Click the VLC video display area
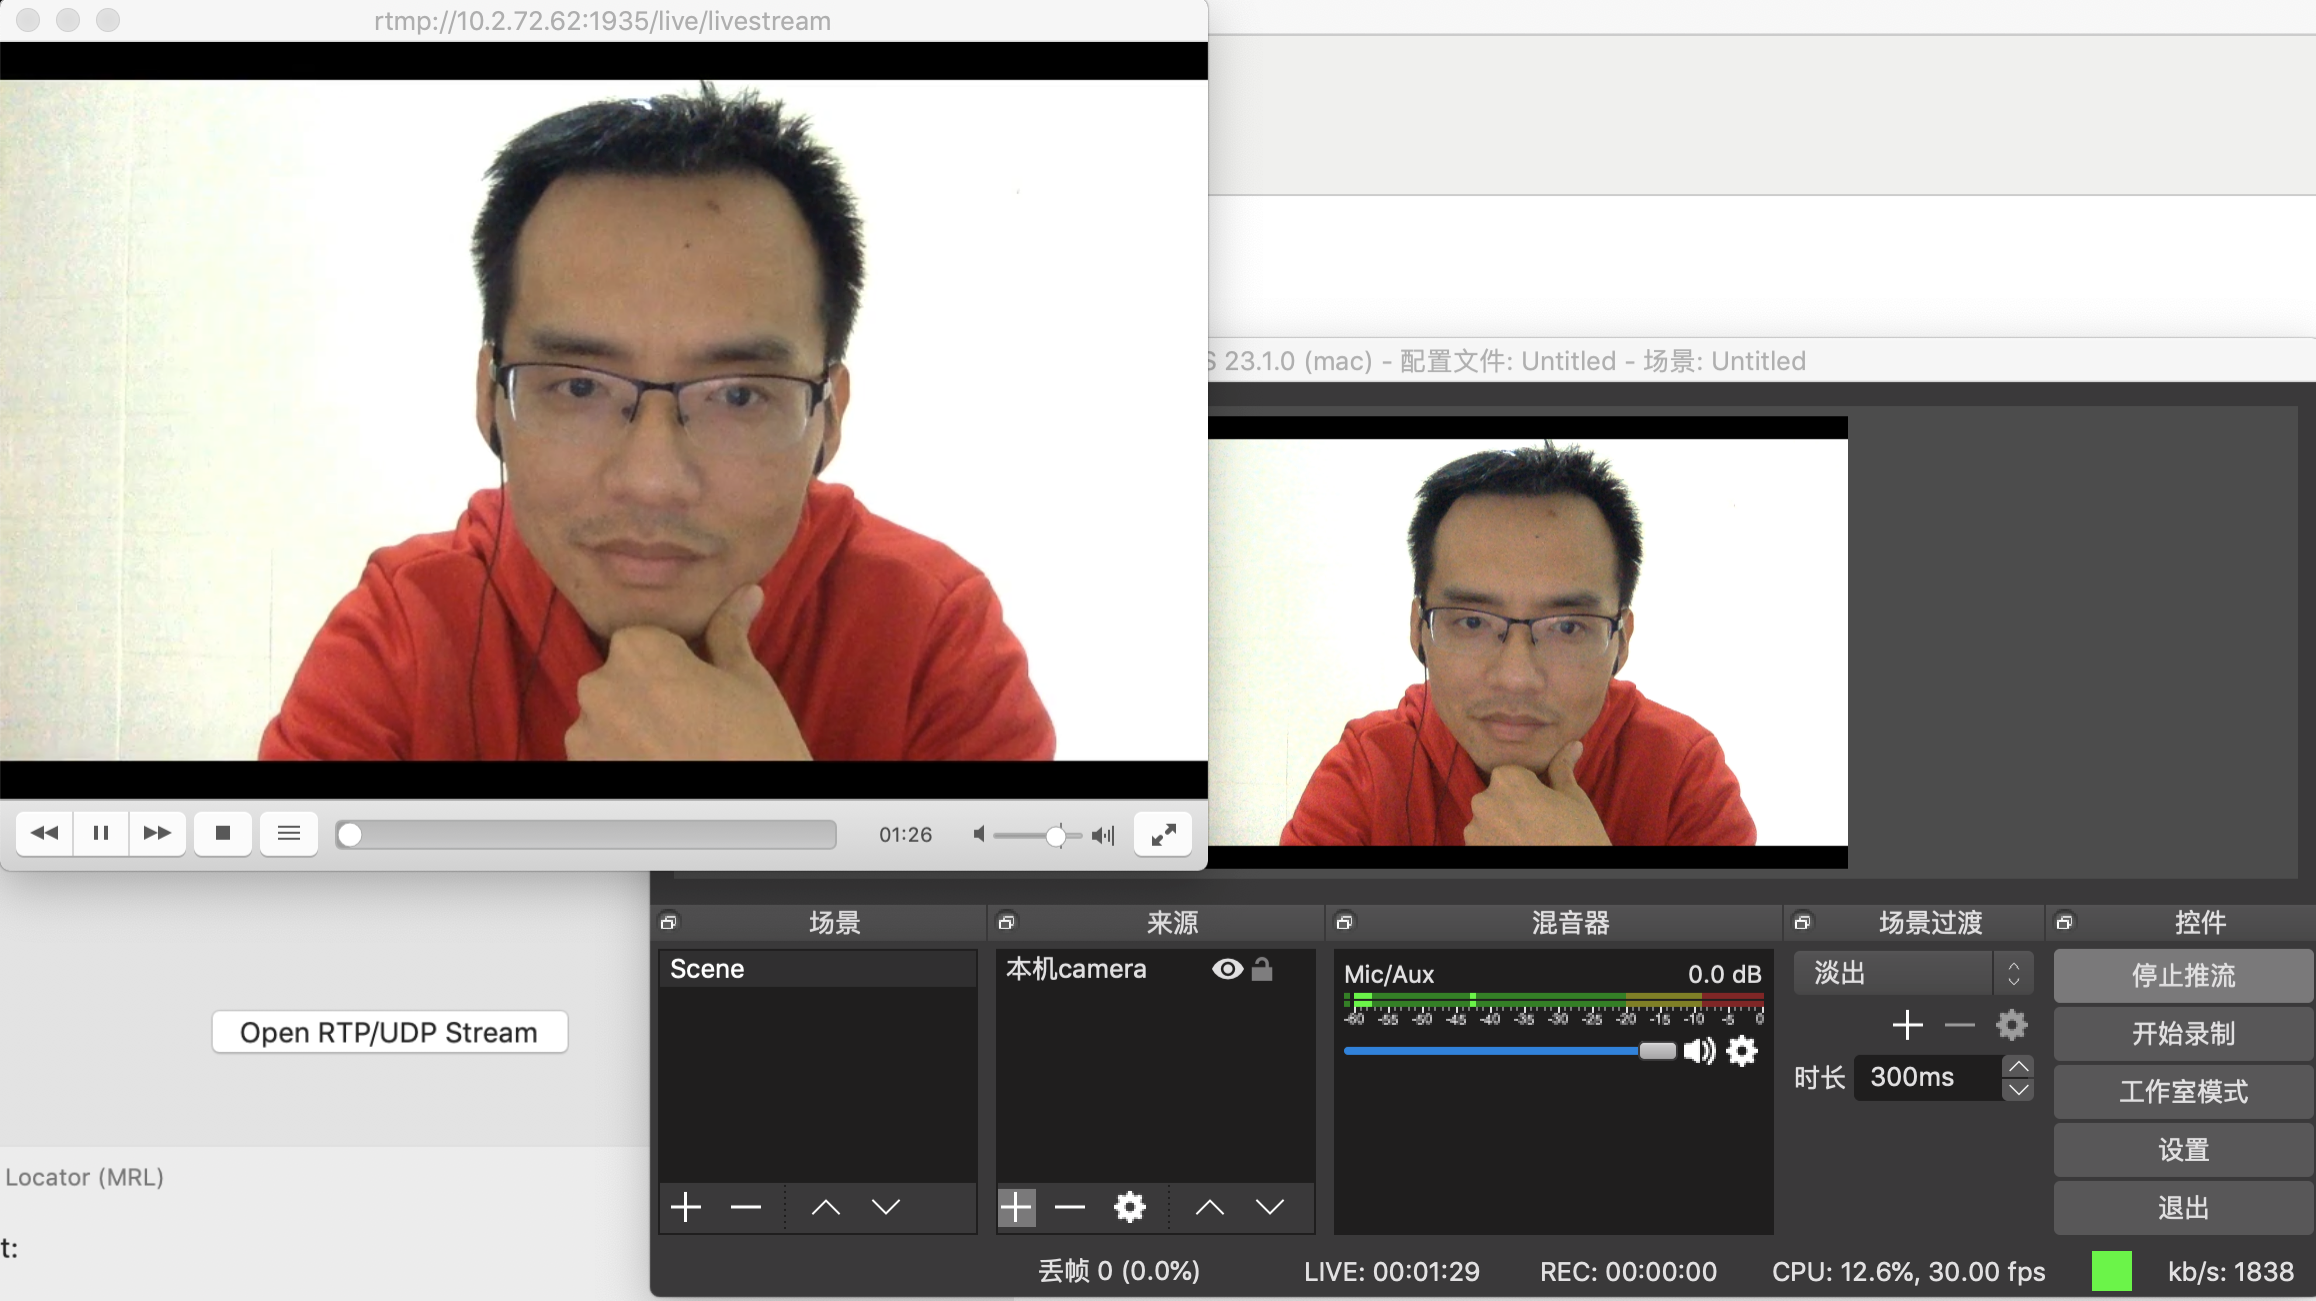 coord(604,420)
